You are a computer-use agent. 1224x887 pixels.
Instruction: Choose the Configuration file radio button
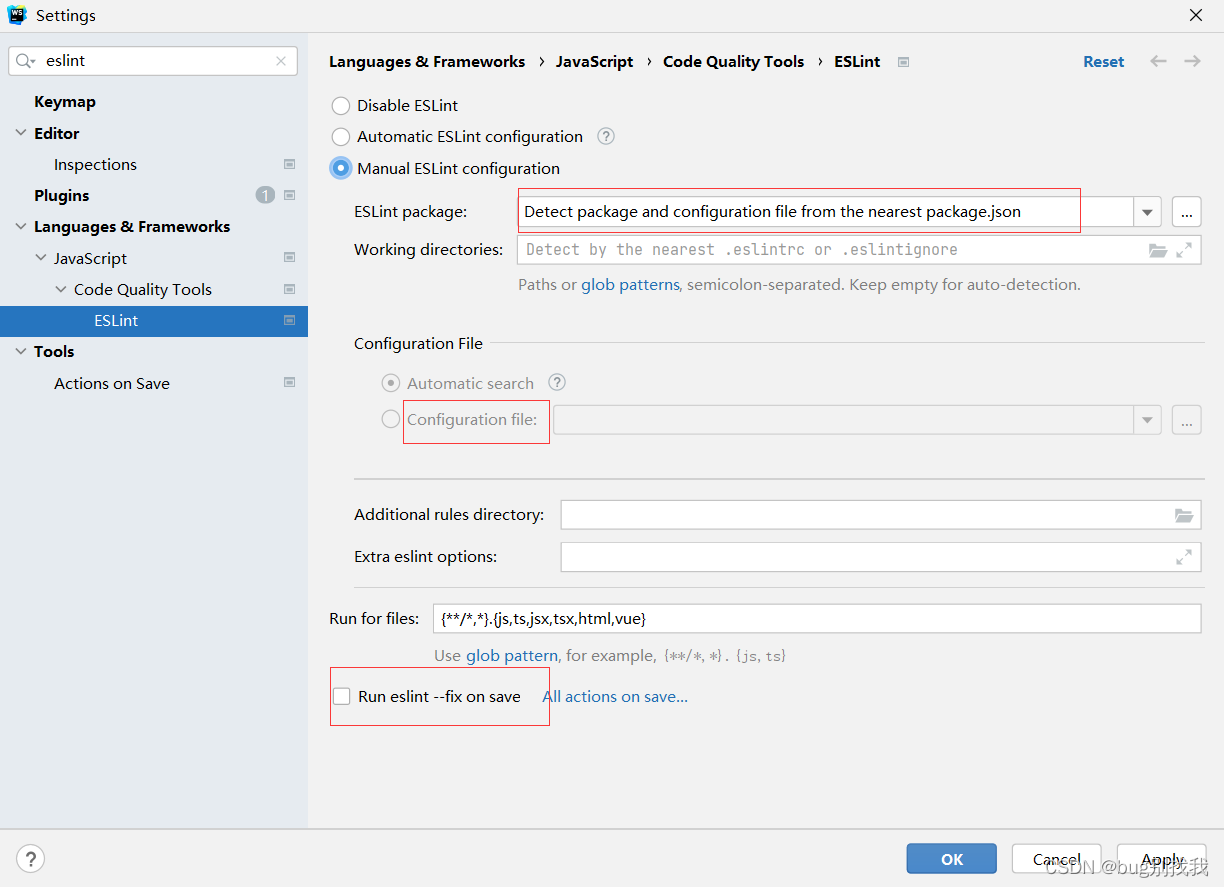tap(391, 419)
